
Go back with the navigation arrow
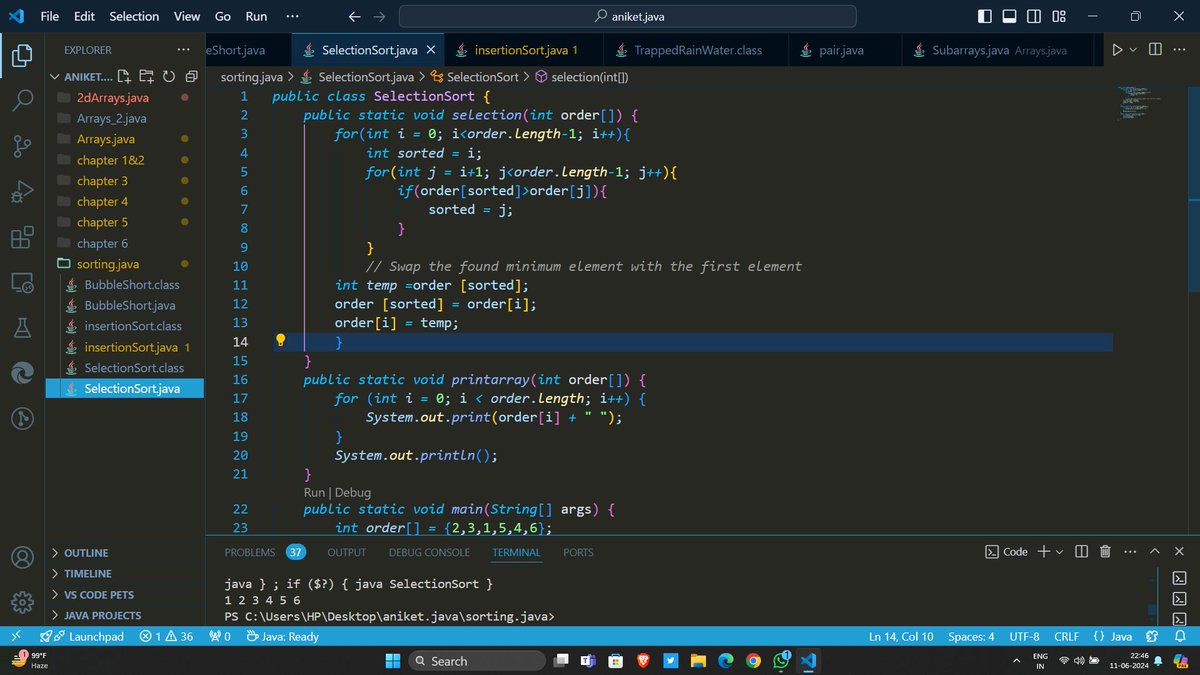coord(354,16)
